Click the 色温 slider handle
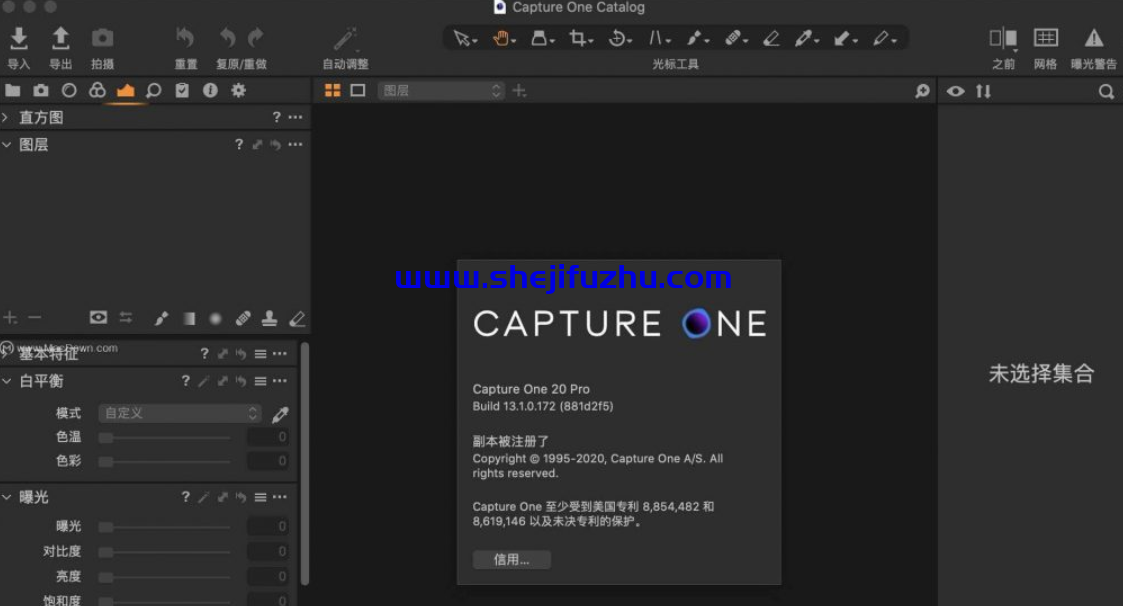The width and height of the screenshot is (1123, 606). point(106,438)
